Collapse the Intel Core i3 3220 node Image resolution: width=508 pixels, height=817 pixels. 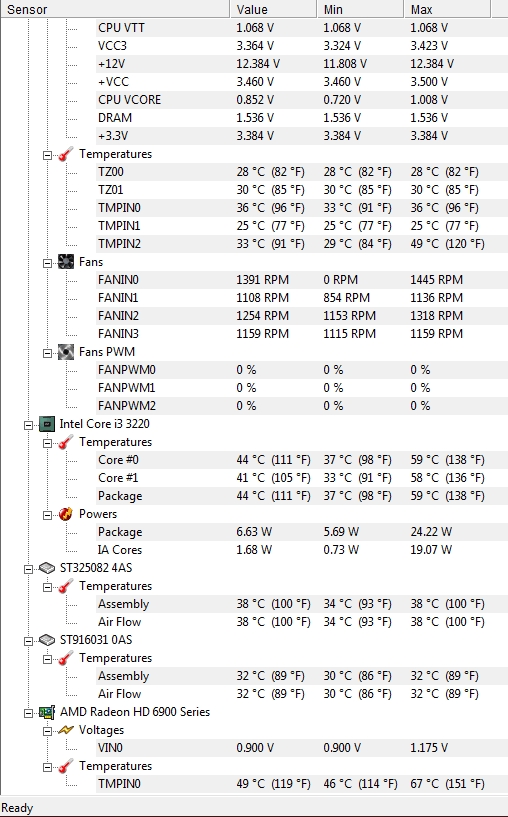tap(28, 426)
